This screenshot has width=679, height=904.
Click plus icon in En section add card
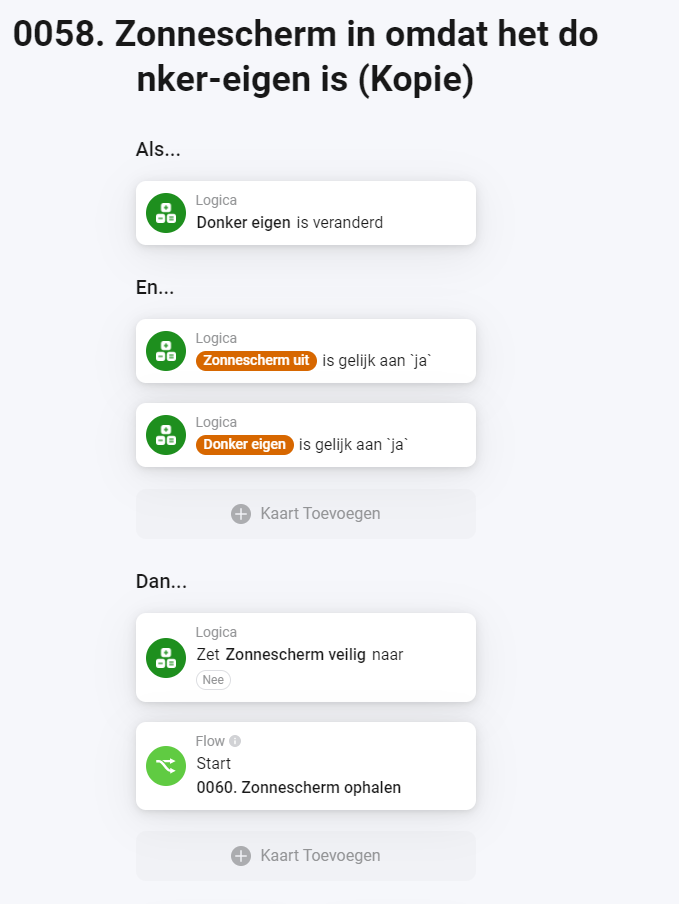click(x=240, y=514)
